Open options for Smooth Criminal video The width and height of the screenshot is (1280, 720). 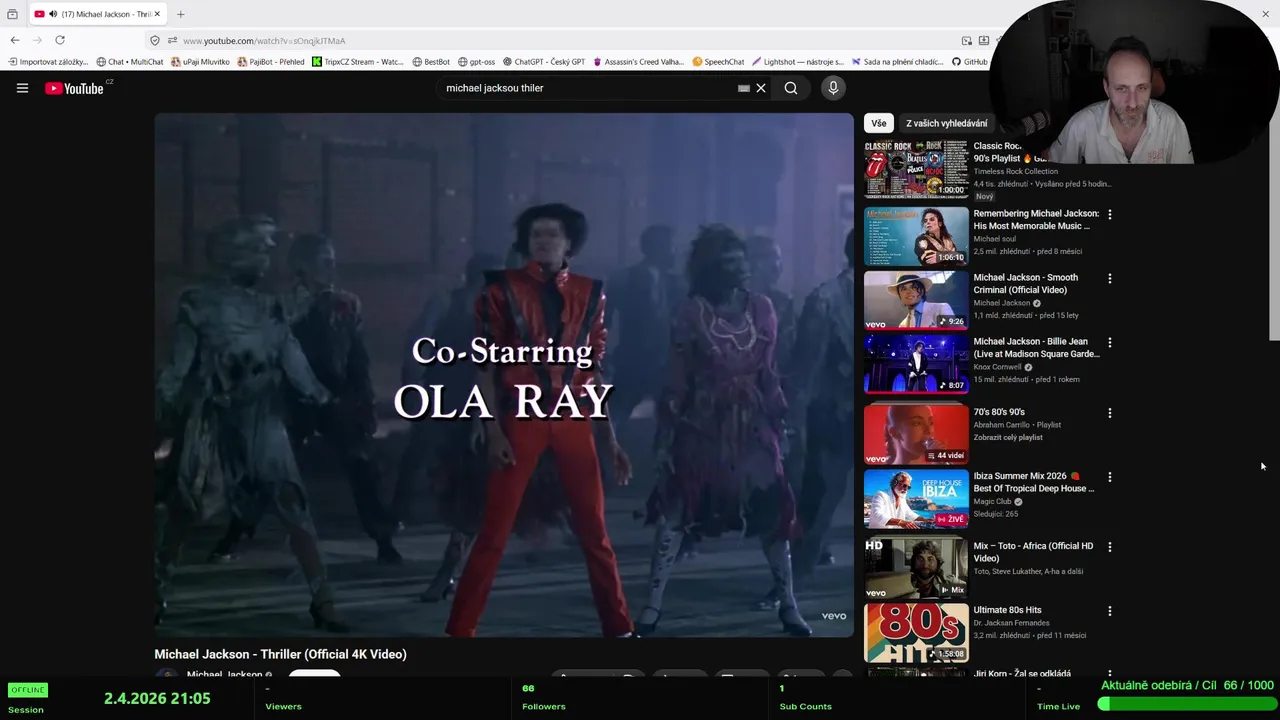[1109, 278]
